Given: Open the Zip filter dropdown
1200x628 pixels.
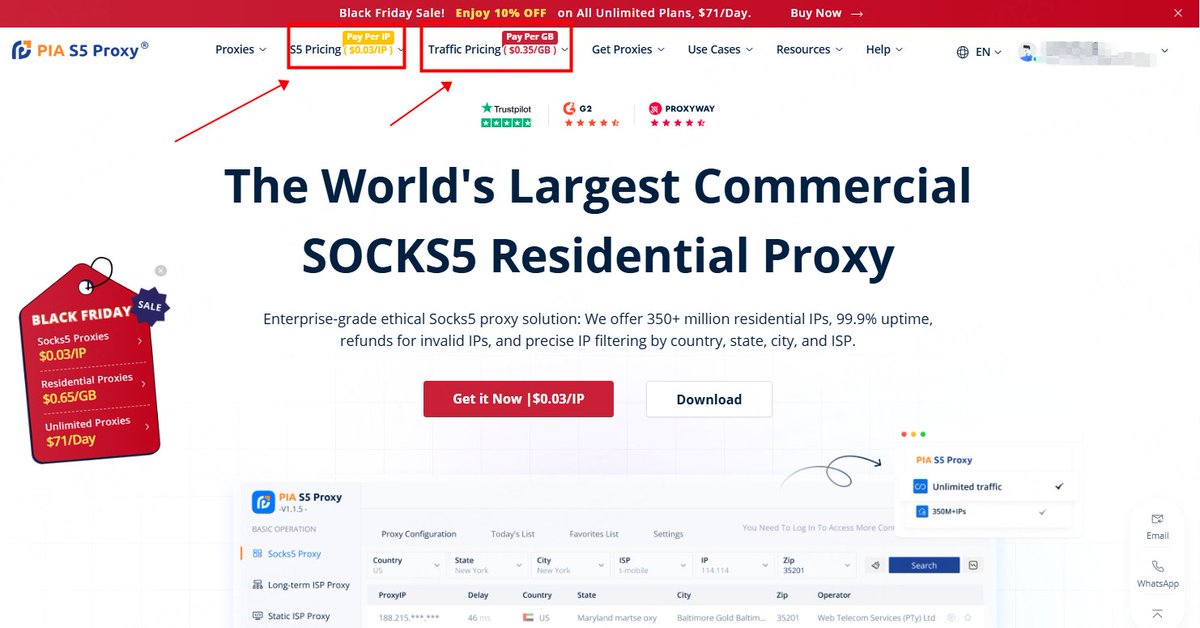Looking at the screenshot, I should pos(817,565).
